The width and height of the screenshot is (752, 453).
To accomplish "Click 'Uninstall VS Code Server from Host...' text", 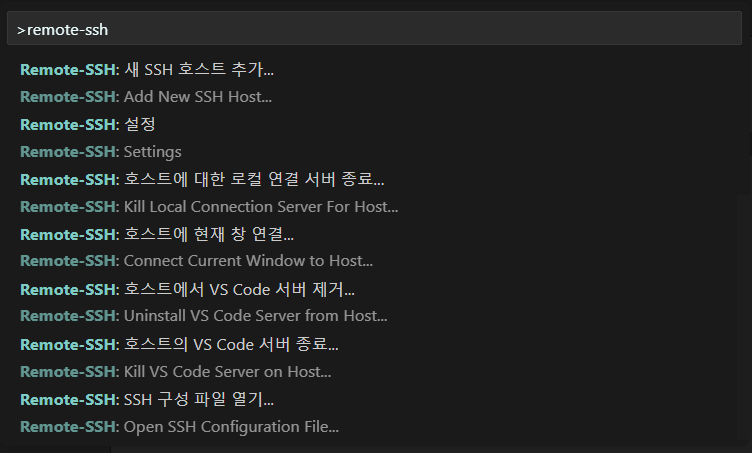I will coord(255,316).
